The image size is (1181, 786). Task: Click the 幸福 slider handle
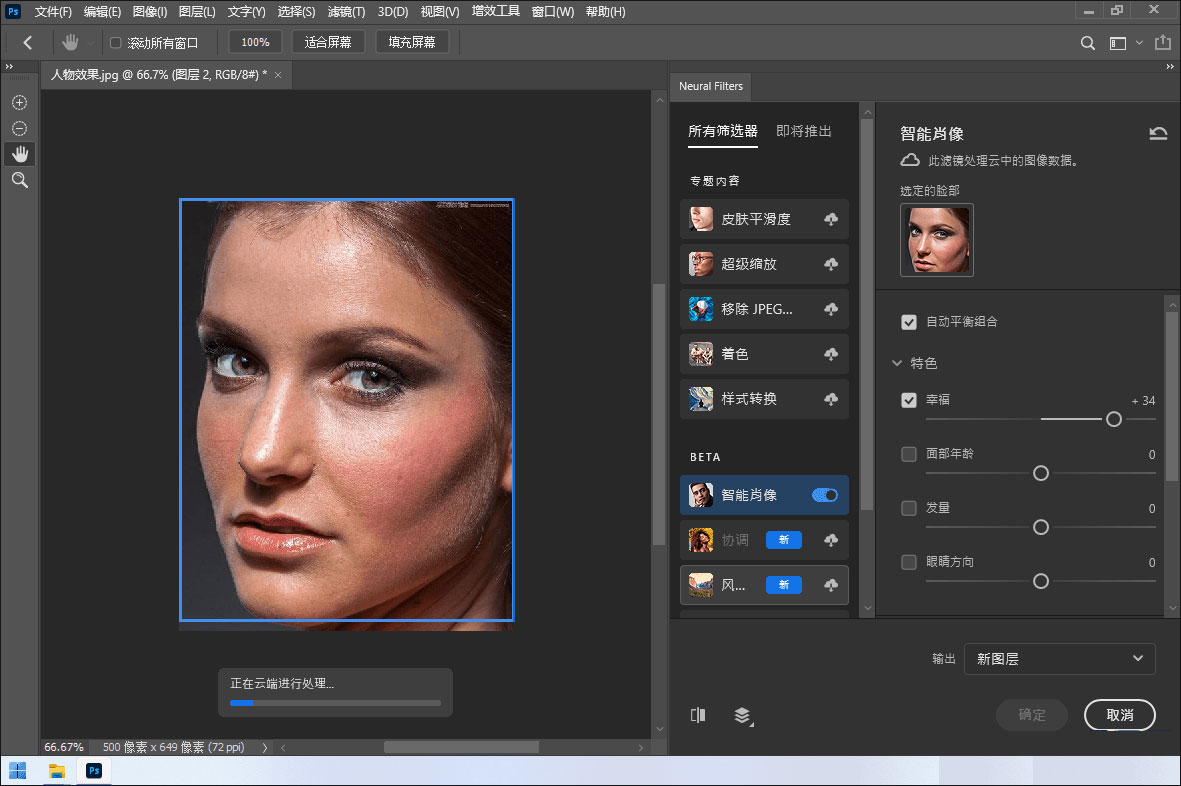[x=1113, y=420]
